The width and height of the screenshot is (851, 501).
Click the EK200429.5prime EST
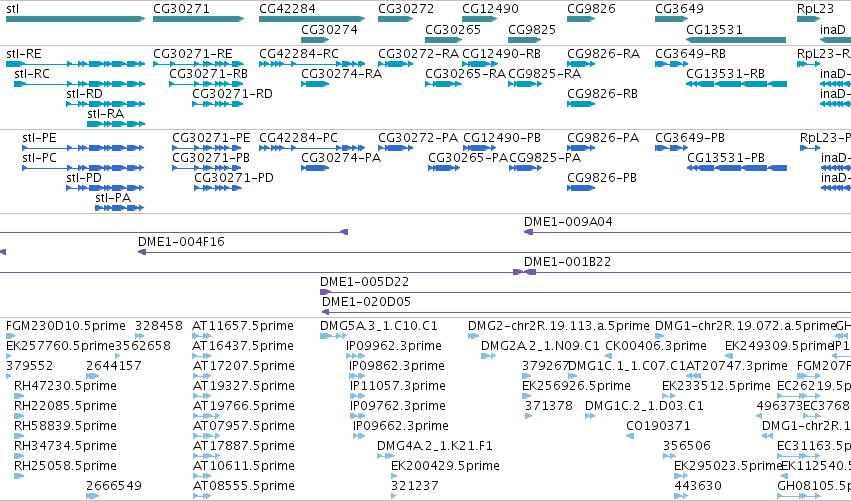pyautogui.click(x=394, y=476)
